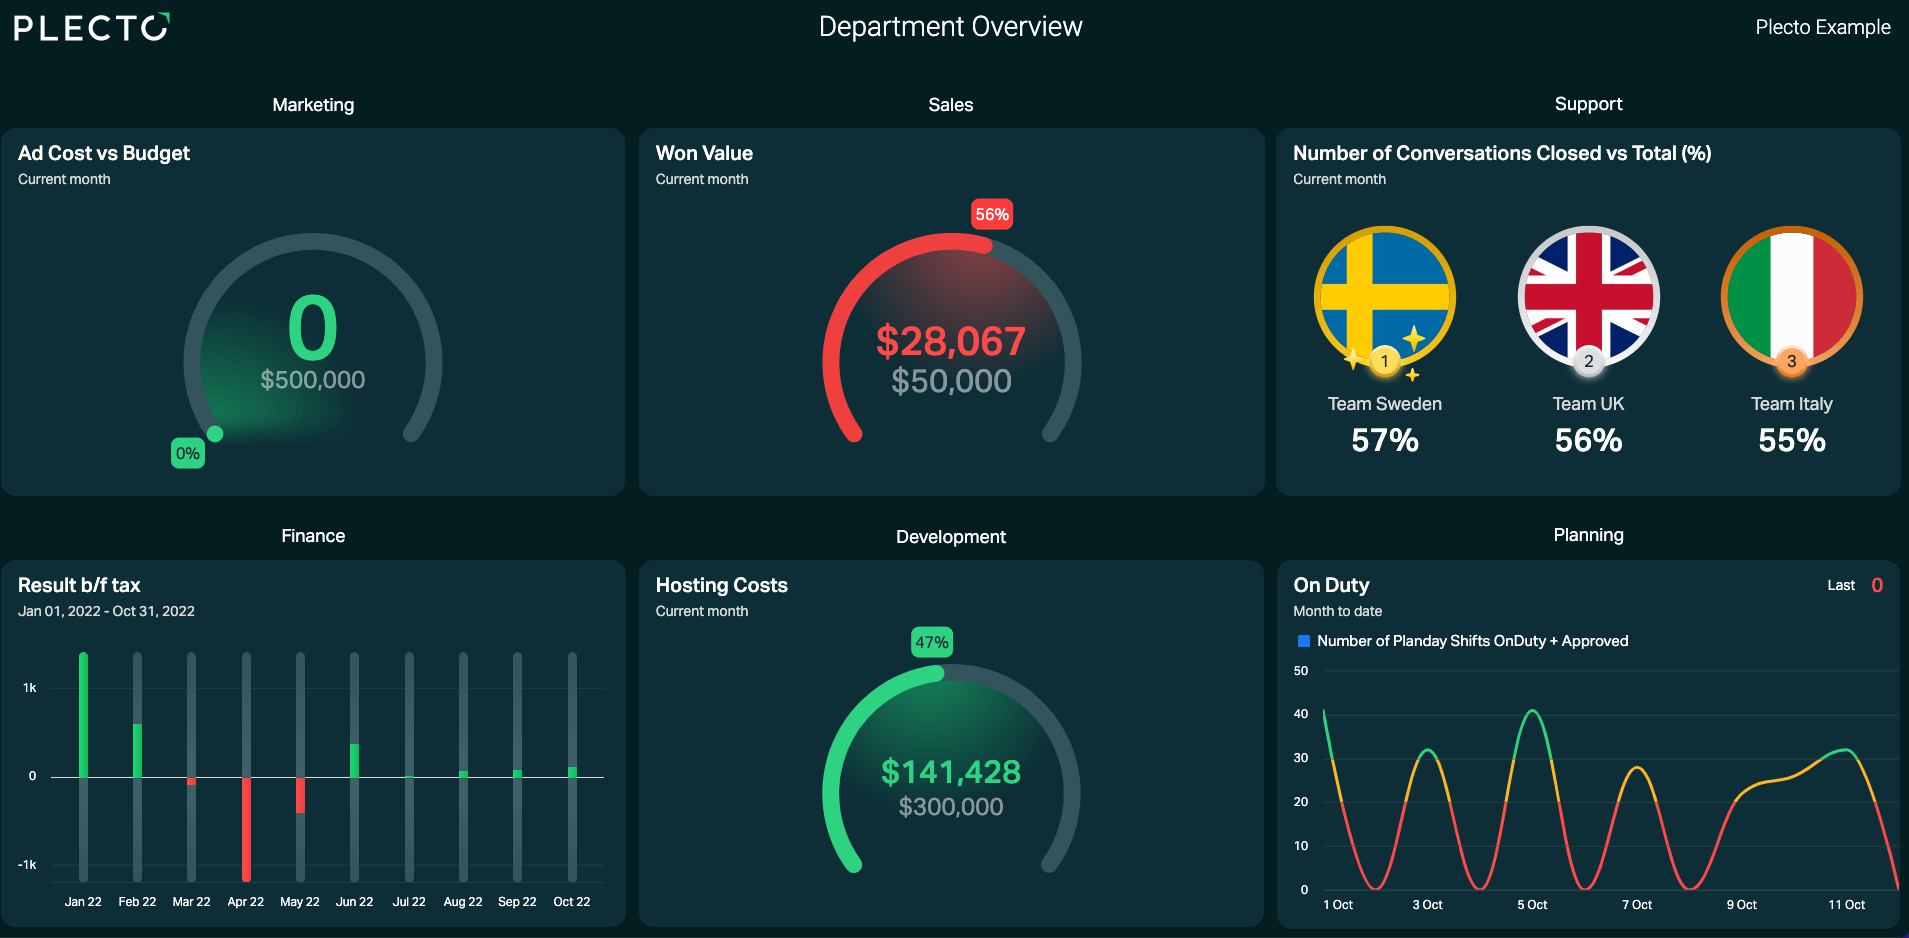This screenshot has width=1909, height=938.
Task: Click the bronze rank 3 medal
Action: [x=1792, y=361]
